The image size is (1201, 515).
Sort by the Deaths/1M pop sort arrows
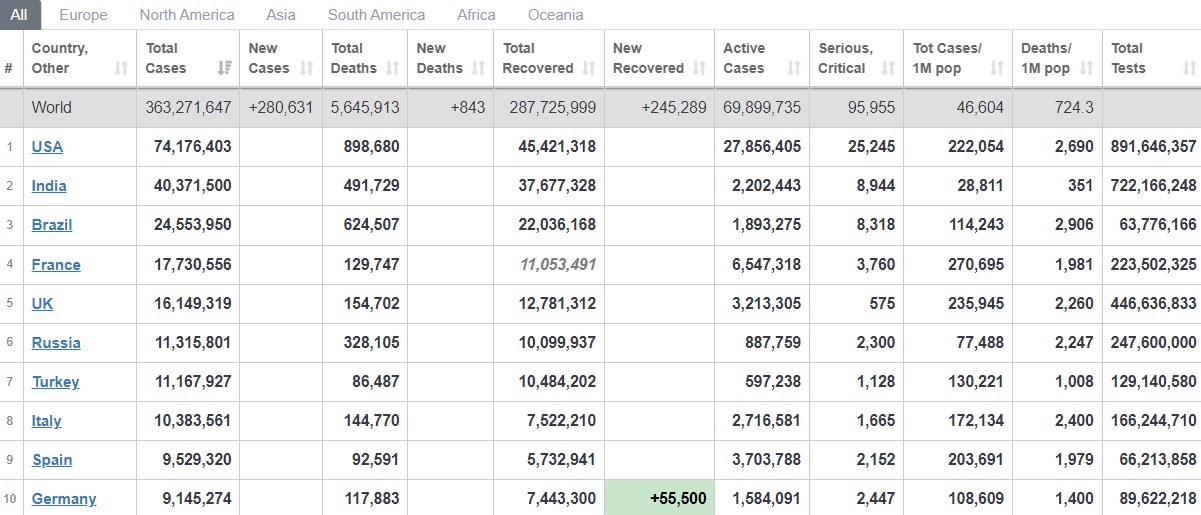[x=1086, y=69]
